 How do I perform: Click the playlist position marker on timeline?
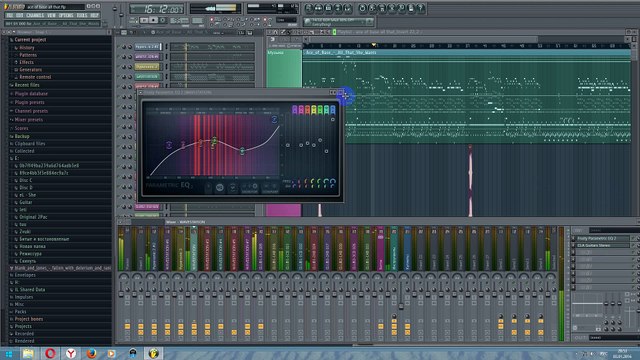(x=373, y=44)
